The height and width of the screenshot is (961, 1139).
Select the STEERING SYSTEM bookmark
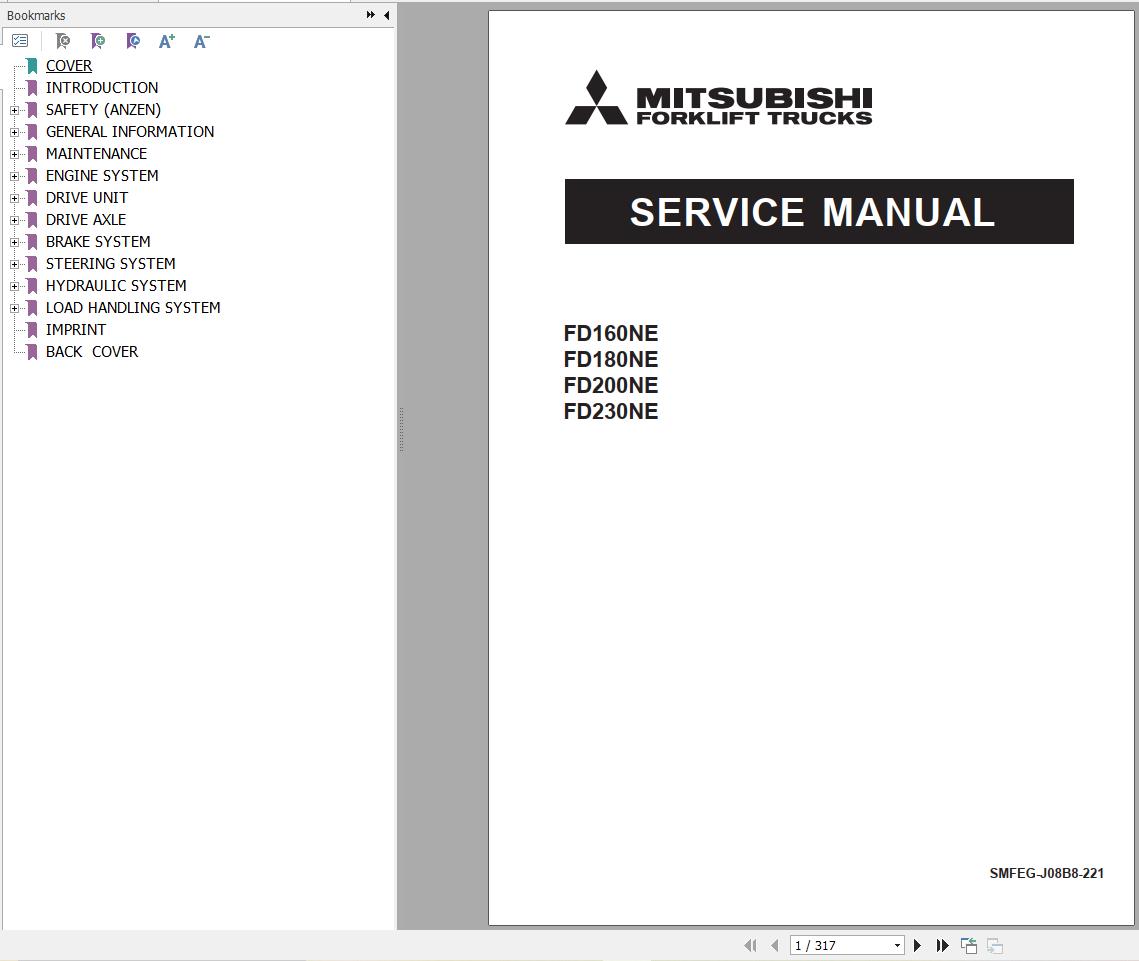(110, 264)
